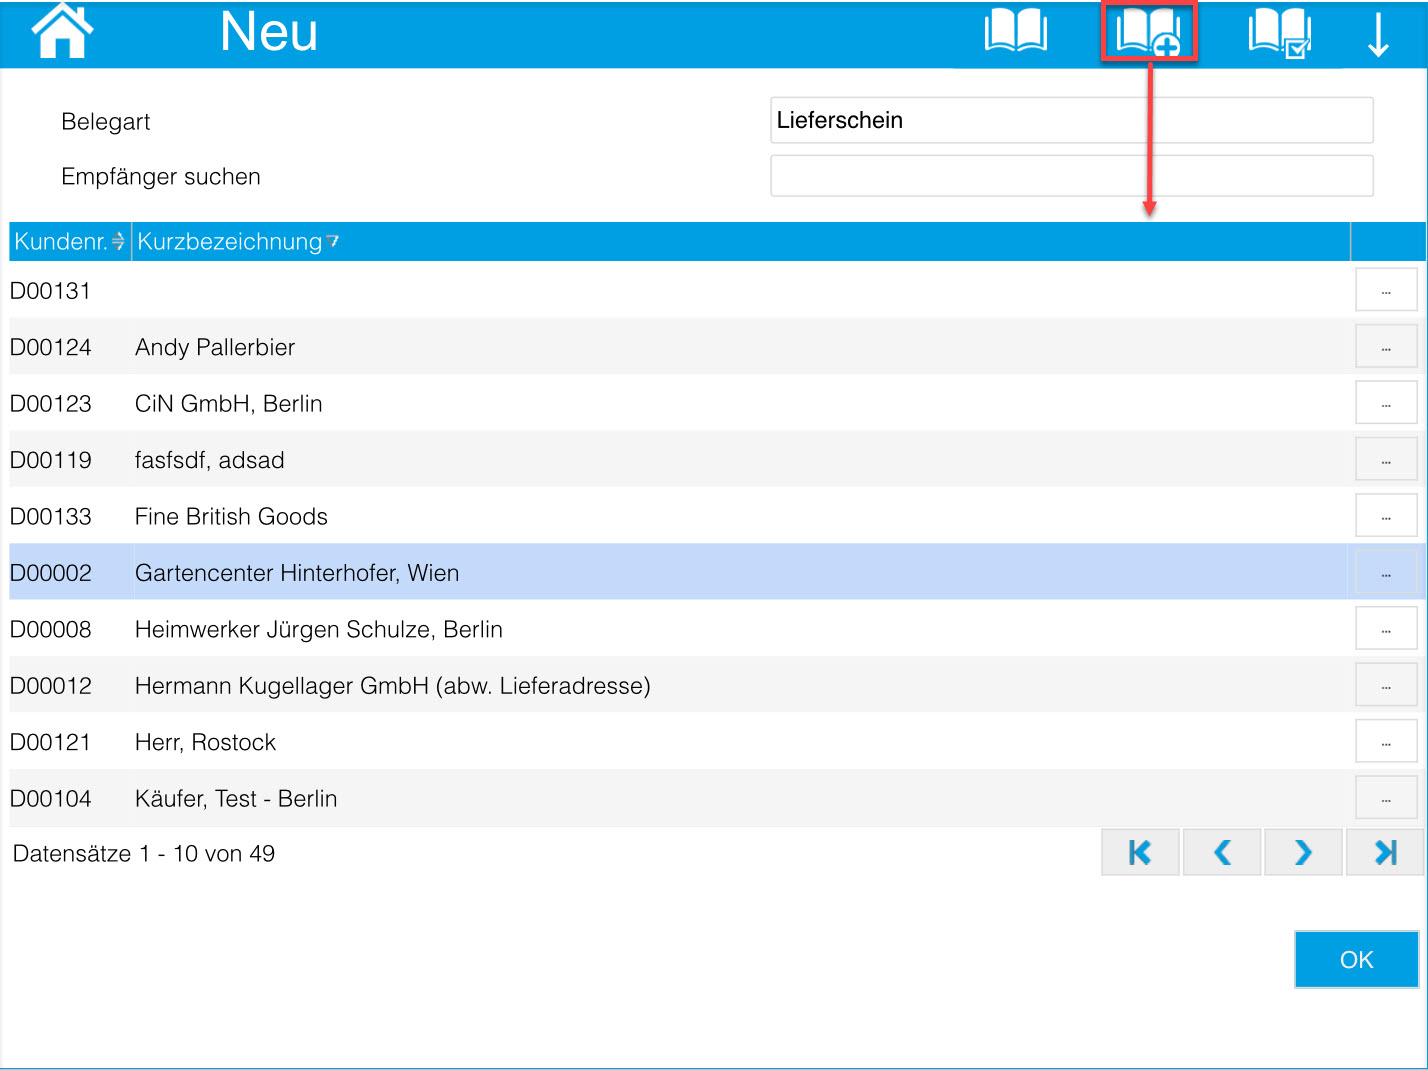Viewport: 1428px width, 1070px height.
Task: Click customer number D00104
Action: click(50, 798)
